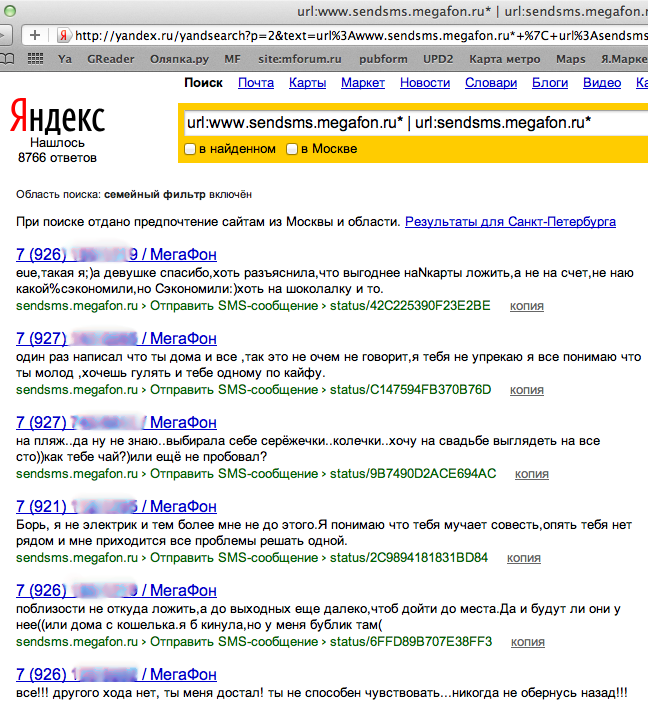Open the Карта метро bookmark

tap(506, 59)
